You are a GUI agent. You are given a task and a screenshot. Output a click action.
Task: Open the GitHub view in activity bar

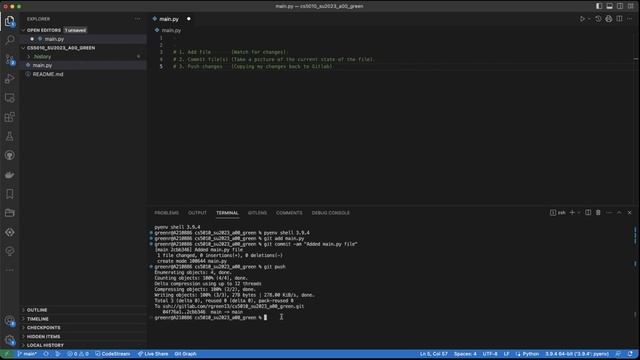9,156
